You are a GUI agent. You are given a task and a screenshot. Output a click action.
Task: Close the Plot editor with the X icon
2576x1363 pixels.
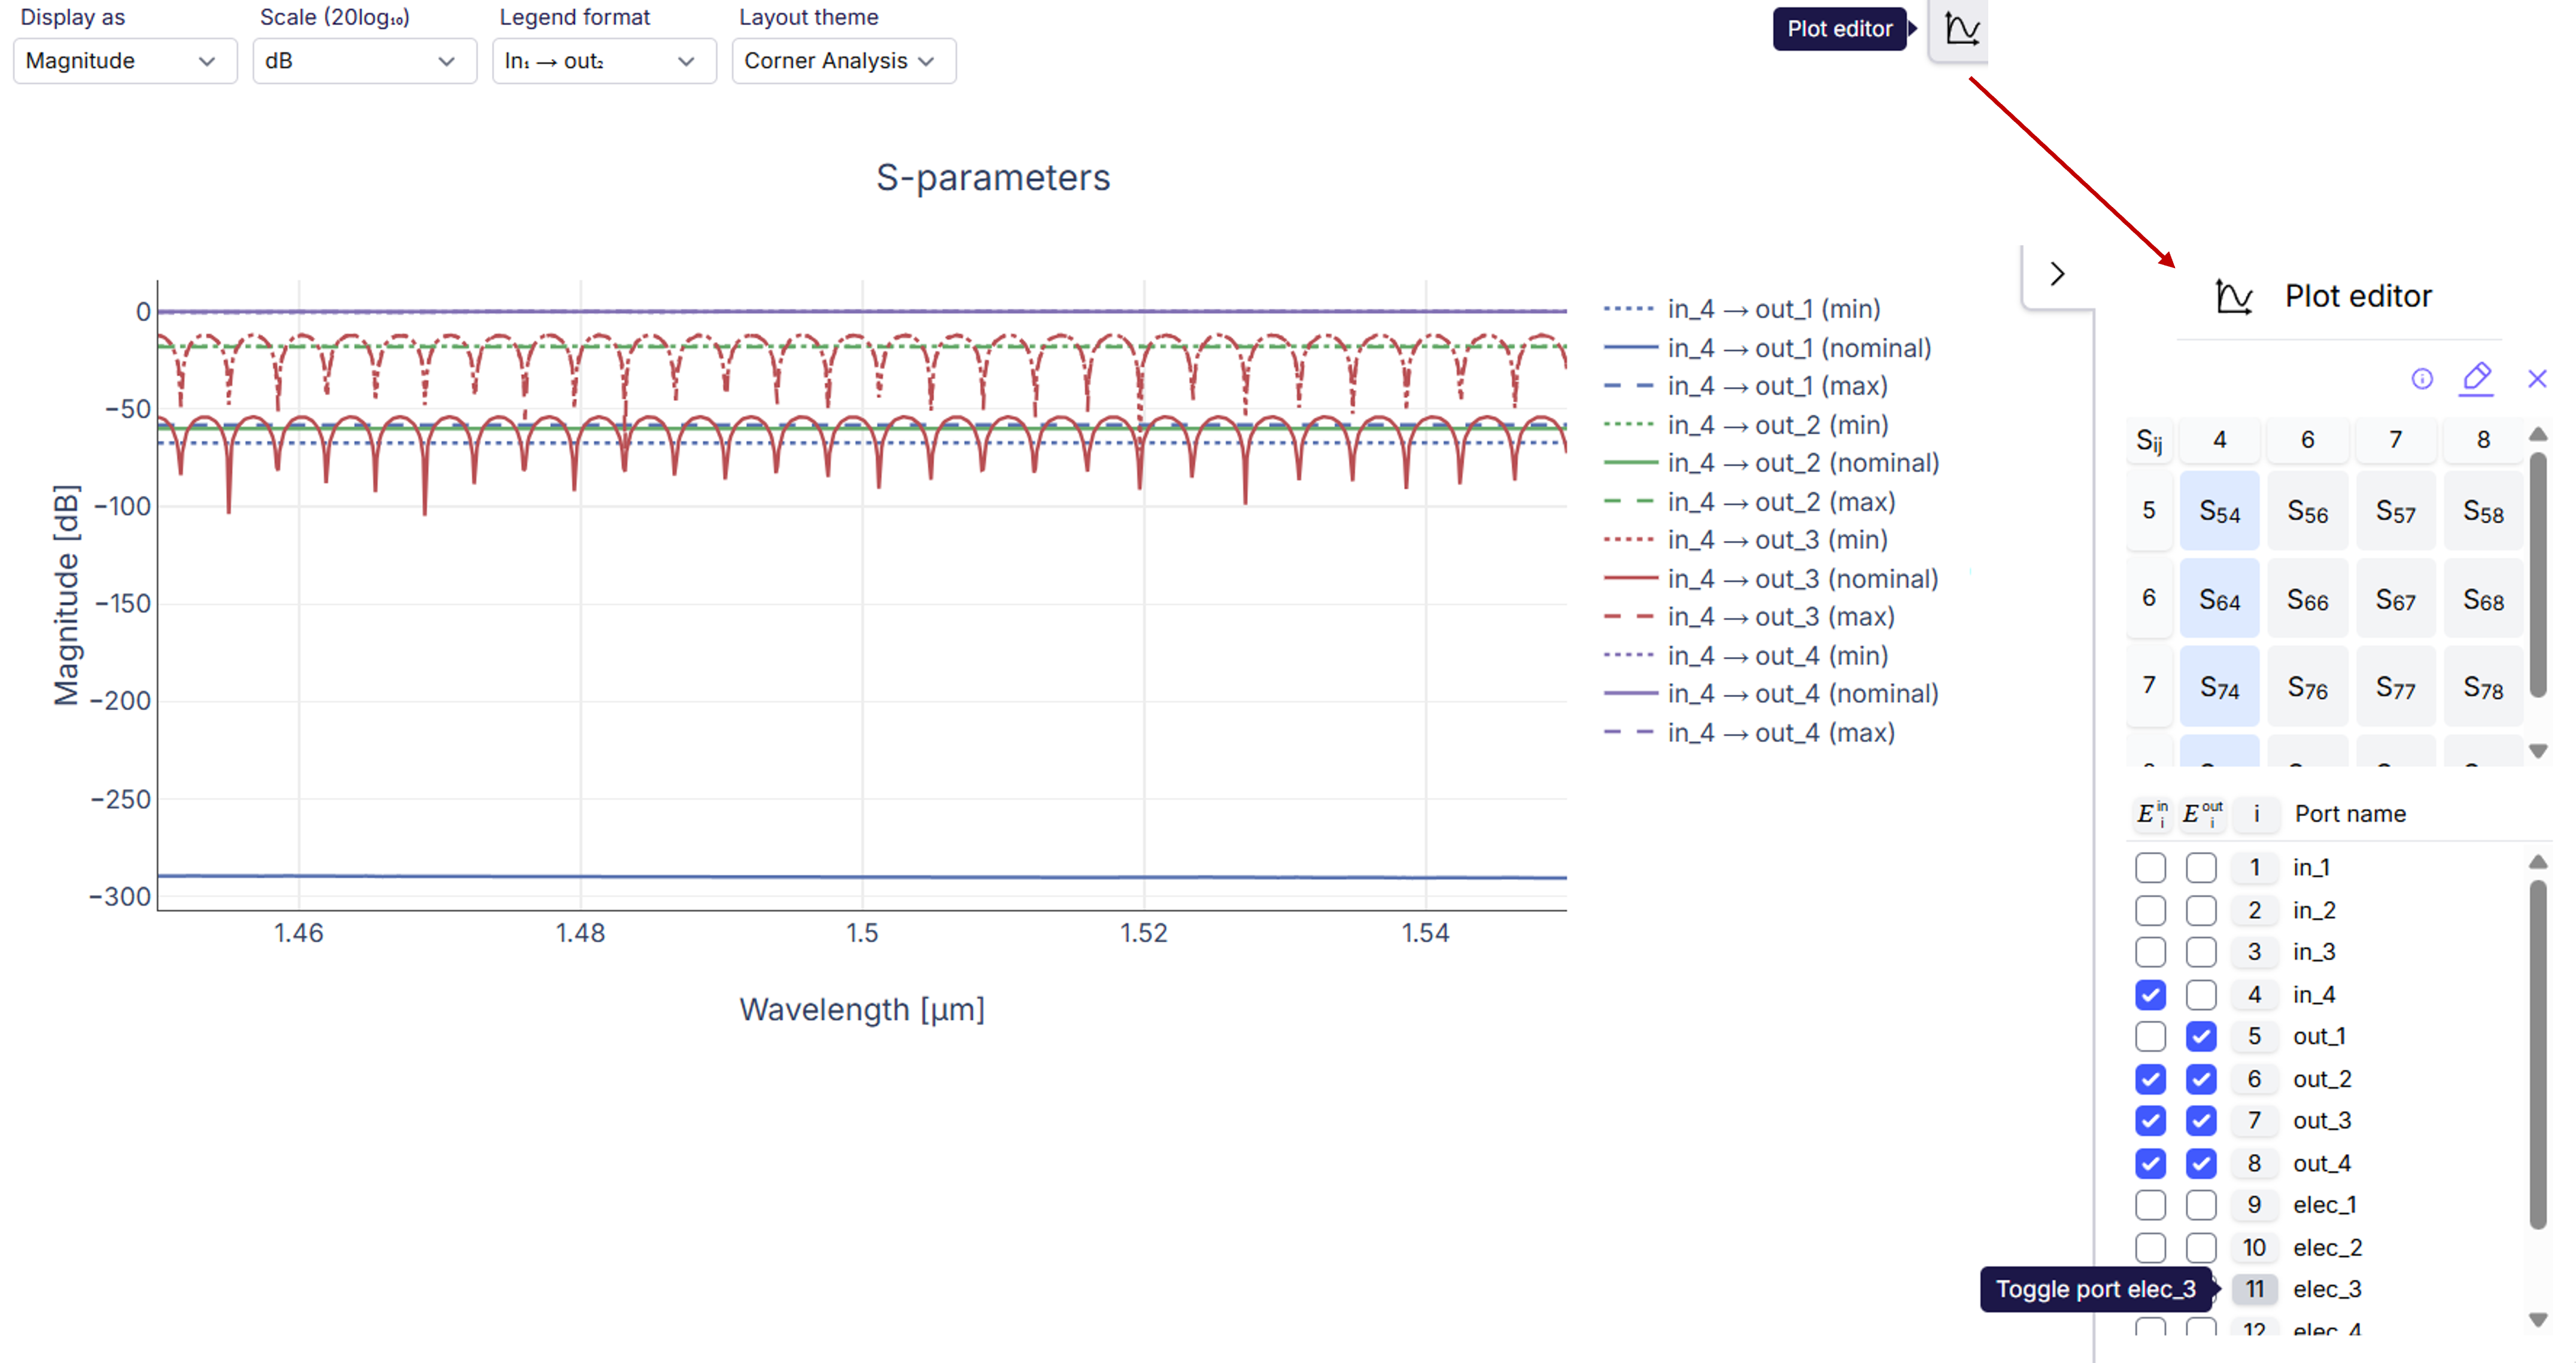click(2536, 379)
